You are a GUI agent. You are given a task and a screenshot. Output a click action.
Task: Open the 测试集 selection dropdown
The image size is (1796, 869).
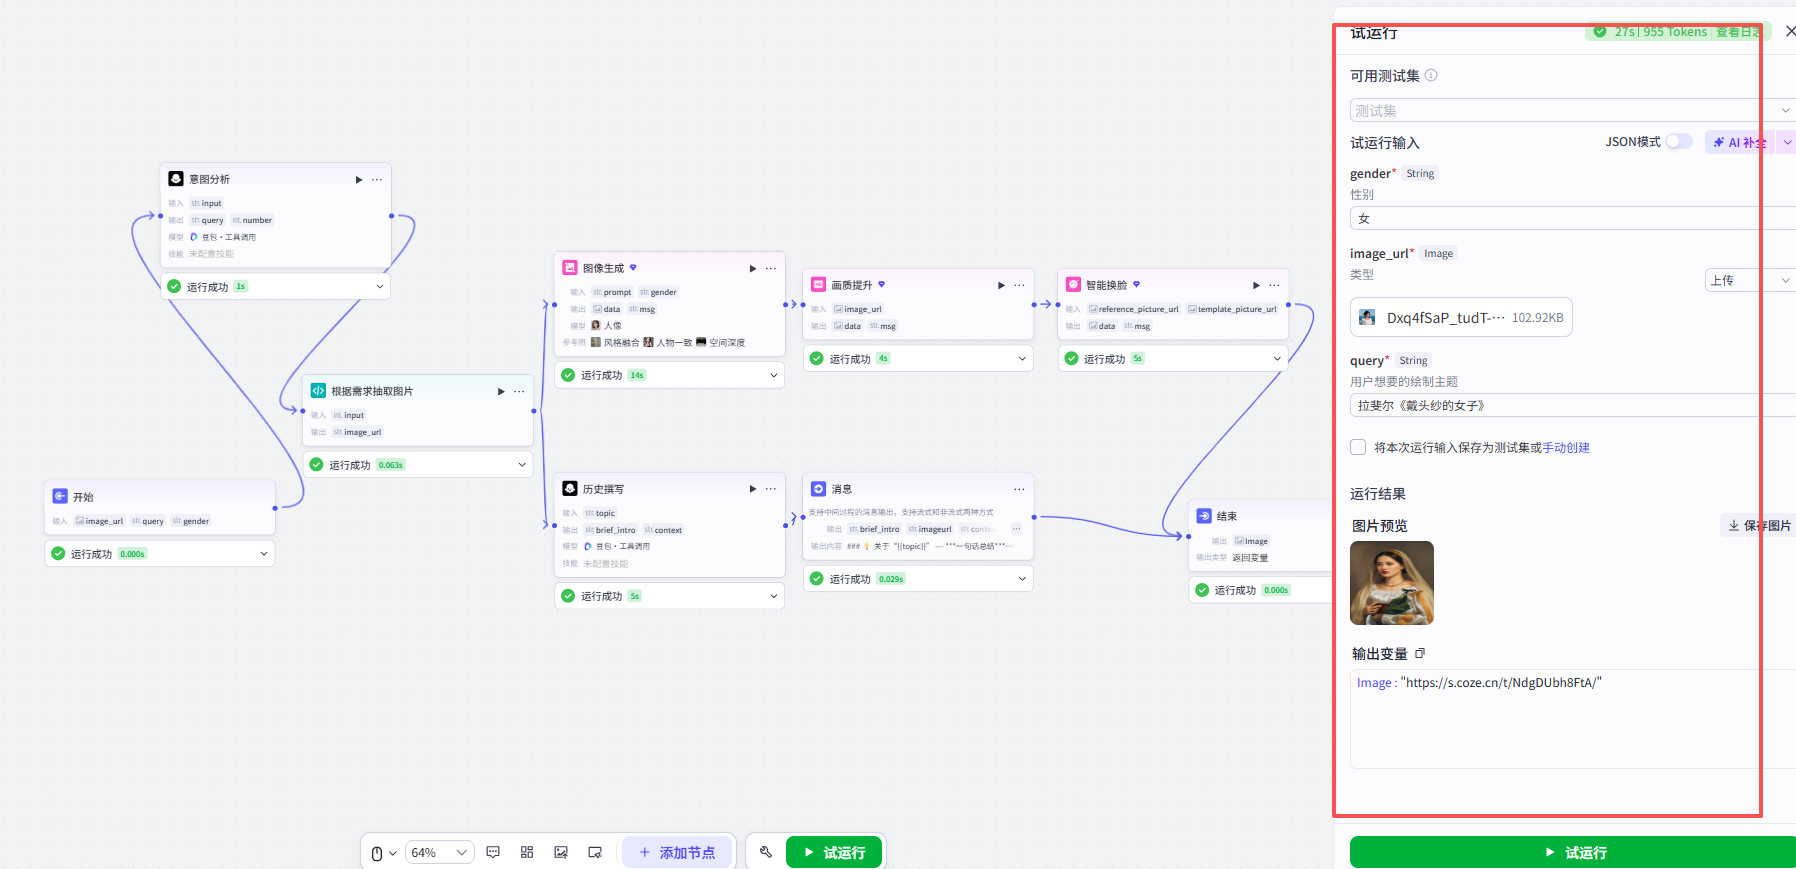click(1572, 110)
